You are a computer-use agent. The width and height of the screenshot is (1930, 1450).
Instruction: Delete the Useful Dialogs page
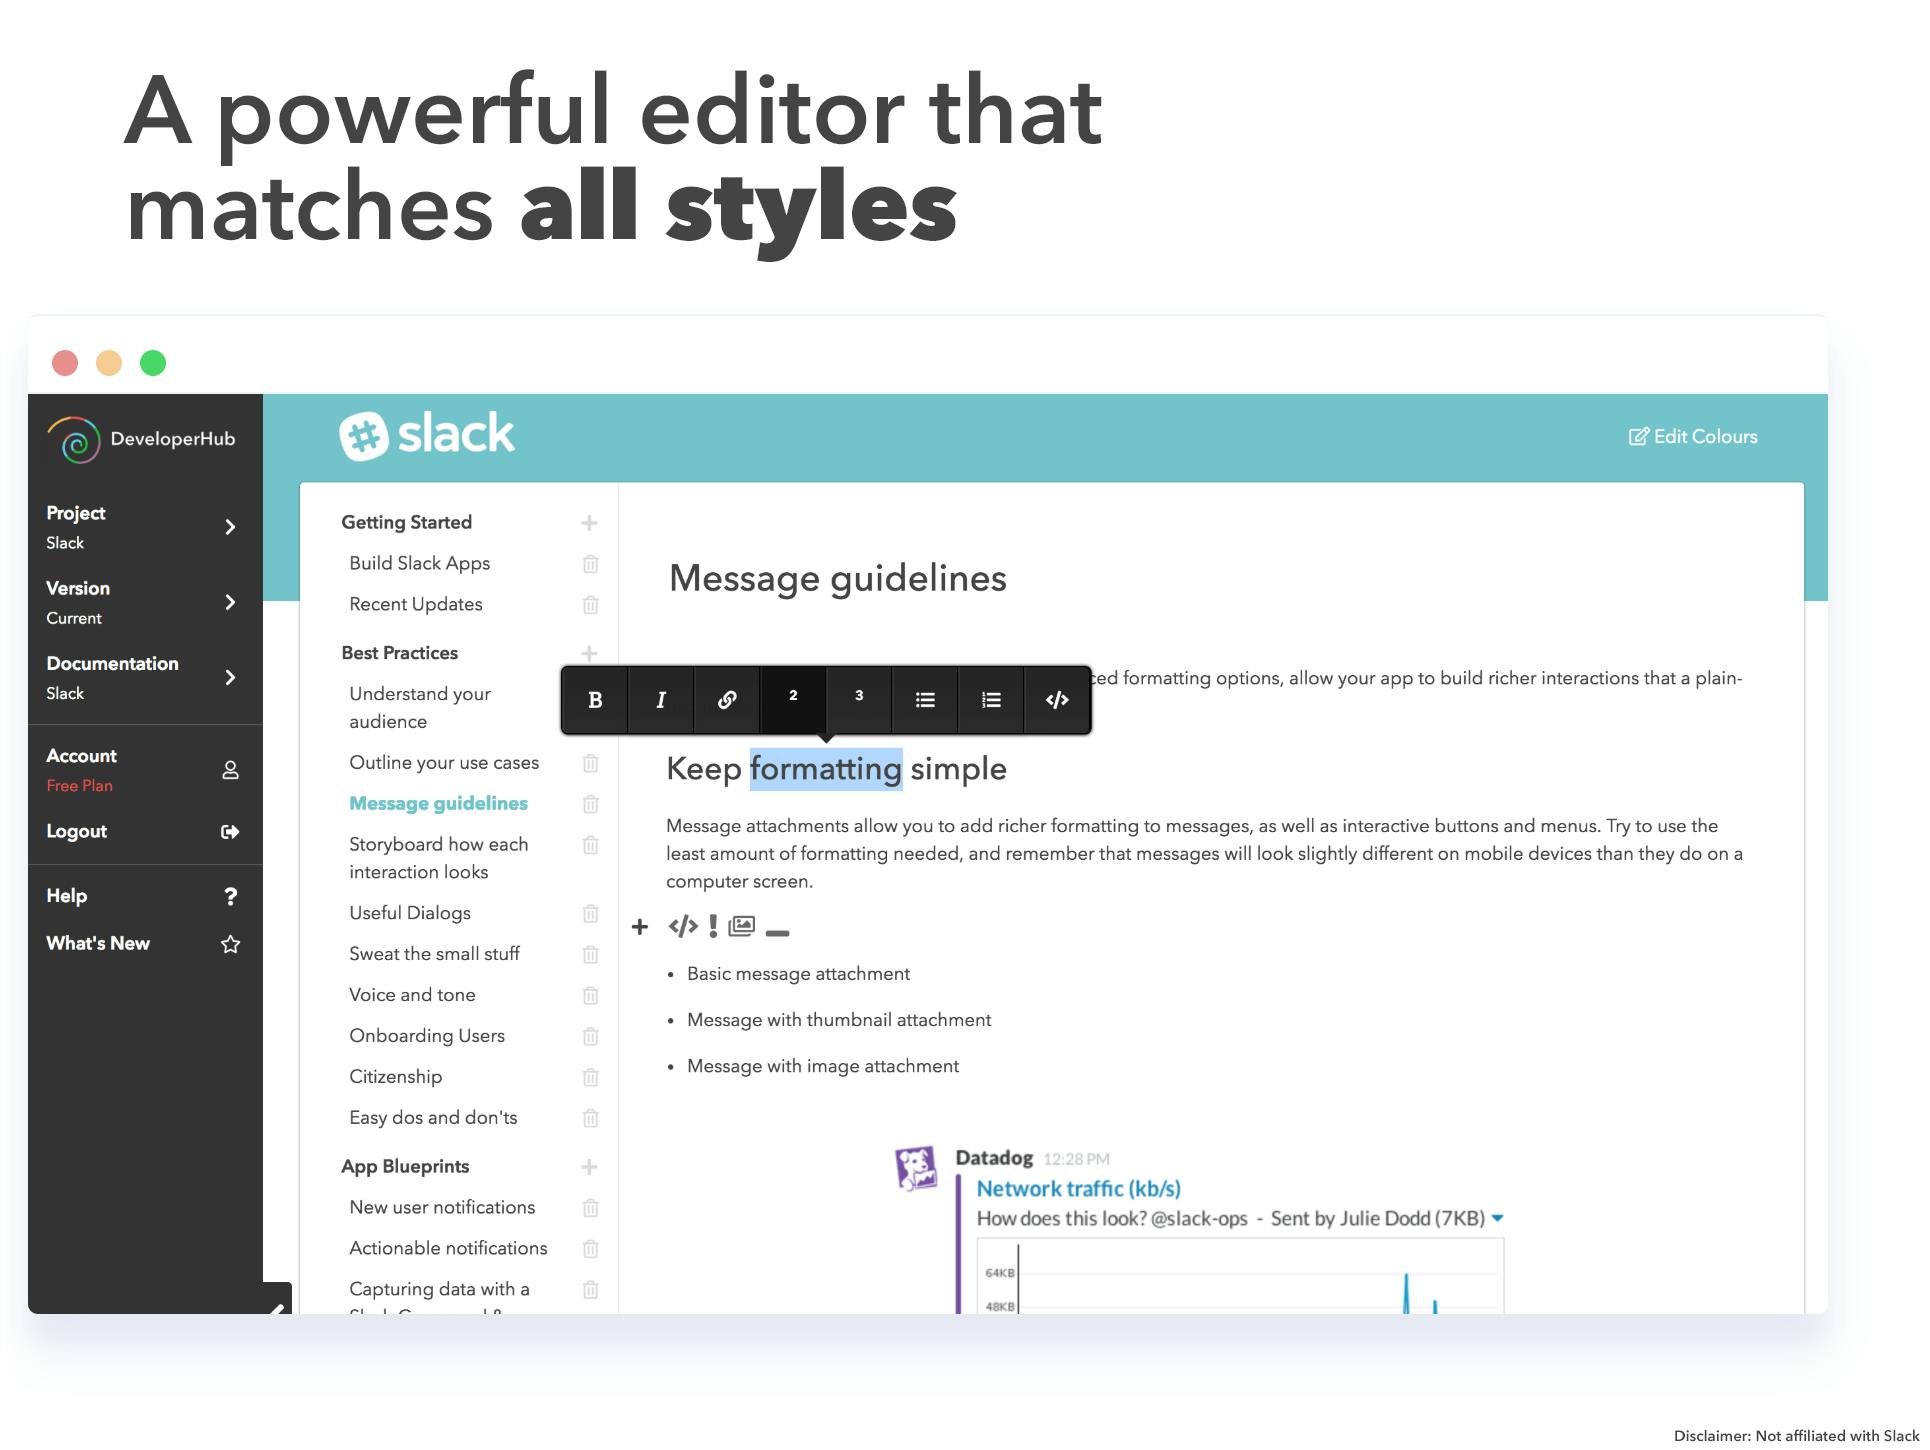[591, 913]
